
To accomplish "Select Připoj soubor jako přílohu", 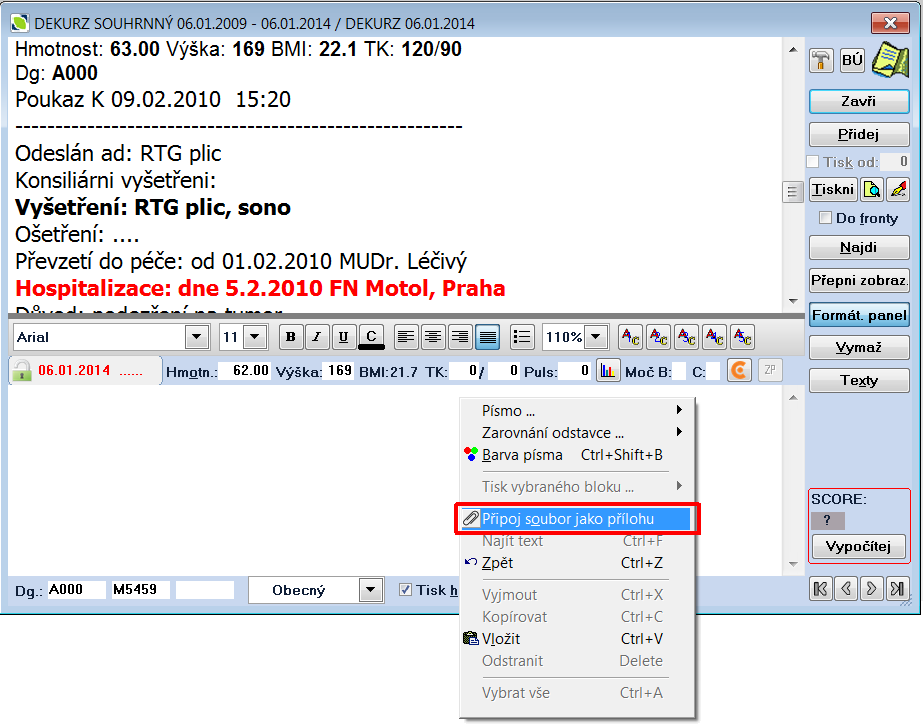I will [576, 519].
